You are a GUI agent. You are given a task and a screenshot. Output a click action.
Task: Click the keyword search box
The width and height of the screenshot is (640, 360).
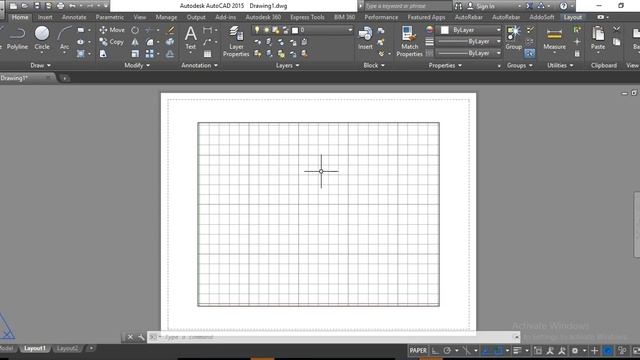407,6
